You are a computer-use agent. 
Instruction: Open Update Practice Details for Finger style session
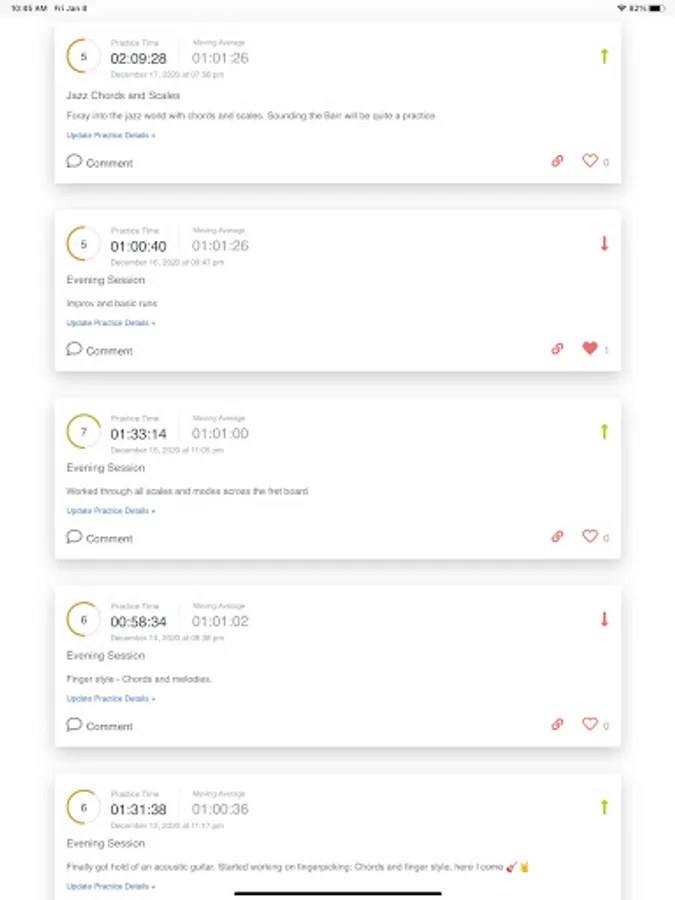click(111, 699)
